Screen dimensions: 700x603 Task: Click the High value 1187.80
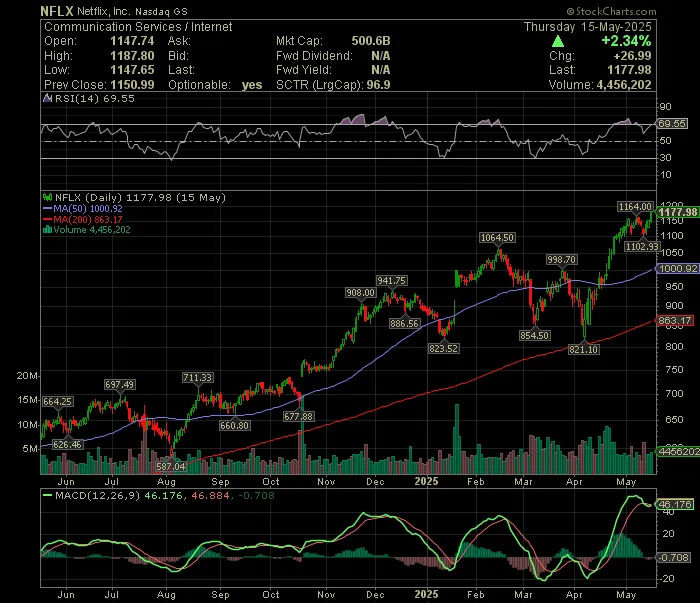(x=132, y=56)
